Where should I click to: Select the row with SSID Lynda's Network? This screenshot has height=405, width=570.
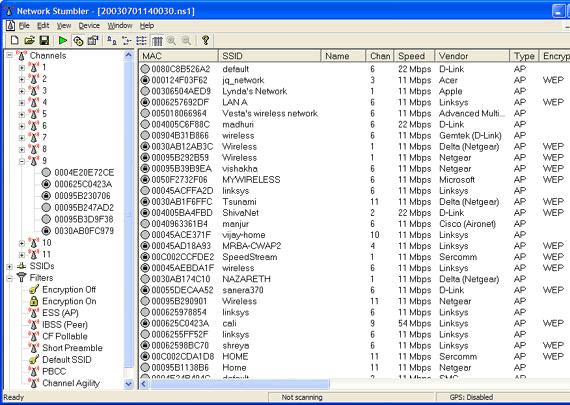[x=355, y=91]
